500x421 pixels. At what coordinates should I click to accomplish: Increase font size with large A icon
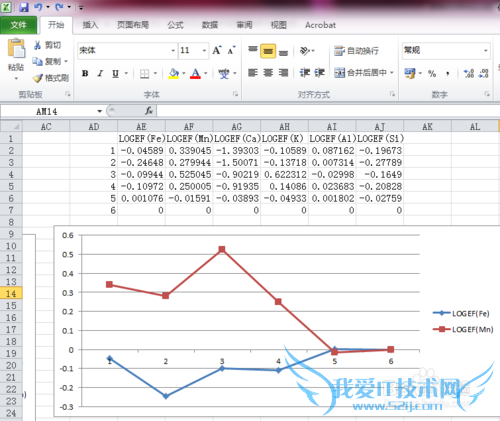217,50
